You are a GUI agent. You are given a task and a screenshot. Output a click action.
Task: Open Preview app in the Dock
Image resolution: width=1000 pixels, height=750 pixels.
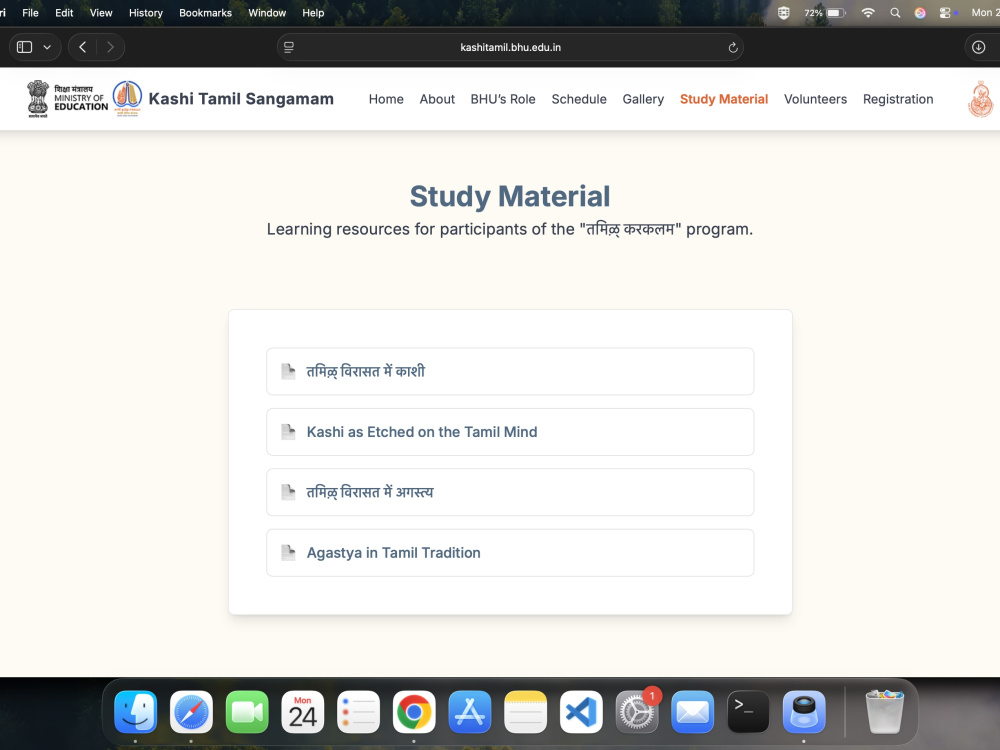[x=804, y=712]
